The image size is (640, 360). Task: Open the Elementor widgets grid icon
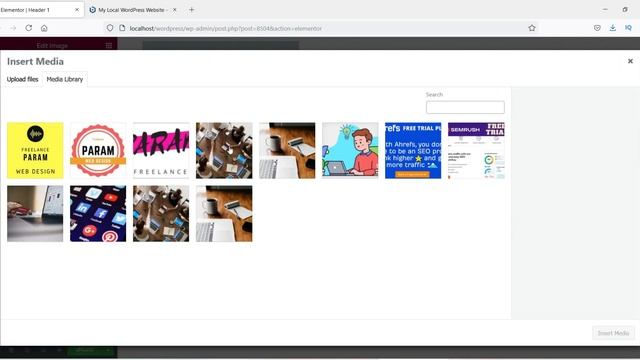(x=109, y=45)
